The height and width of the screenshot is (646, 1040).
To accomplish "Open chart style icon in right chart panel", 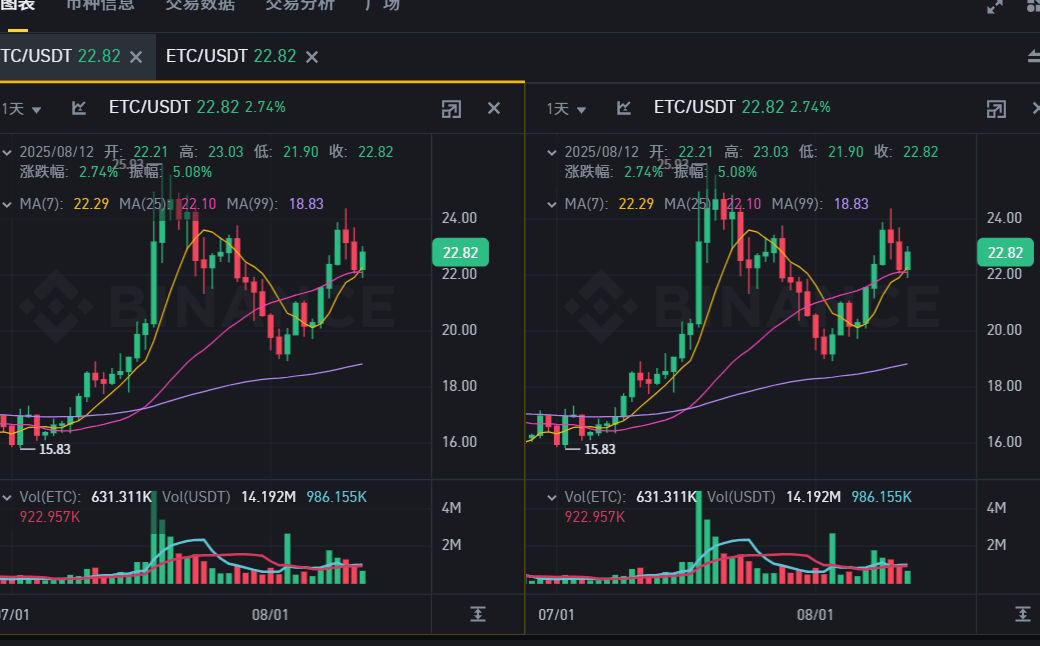I will pos(624,108).
